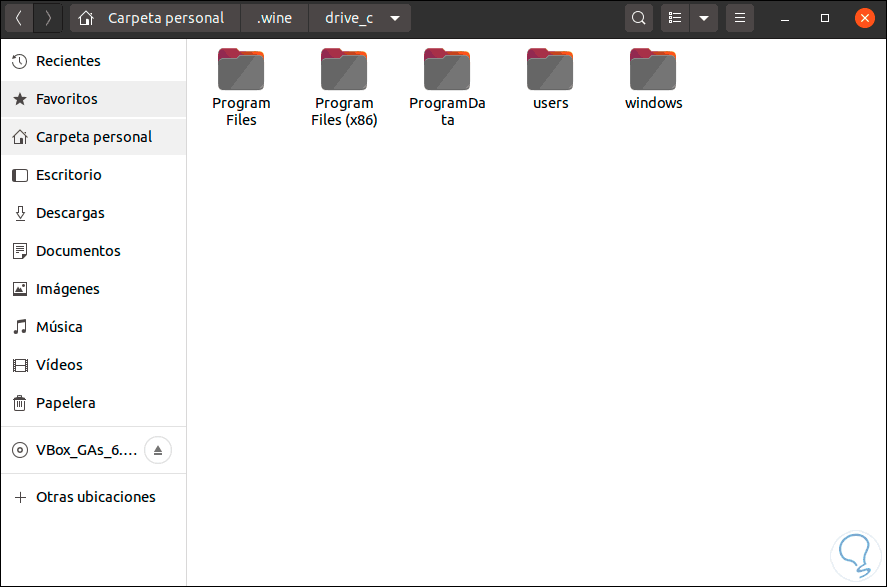887x587 pixels.
Task: Click the home icon in the path bar
Action: click(86, 18)
